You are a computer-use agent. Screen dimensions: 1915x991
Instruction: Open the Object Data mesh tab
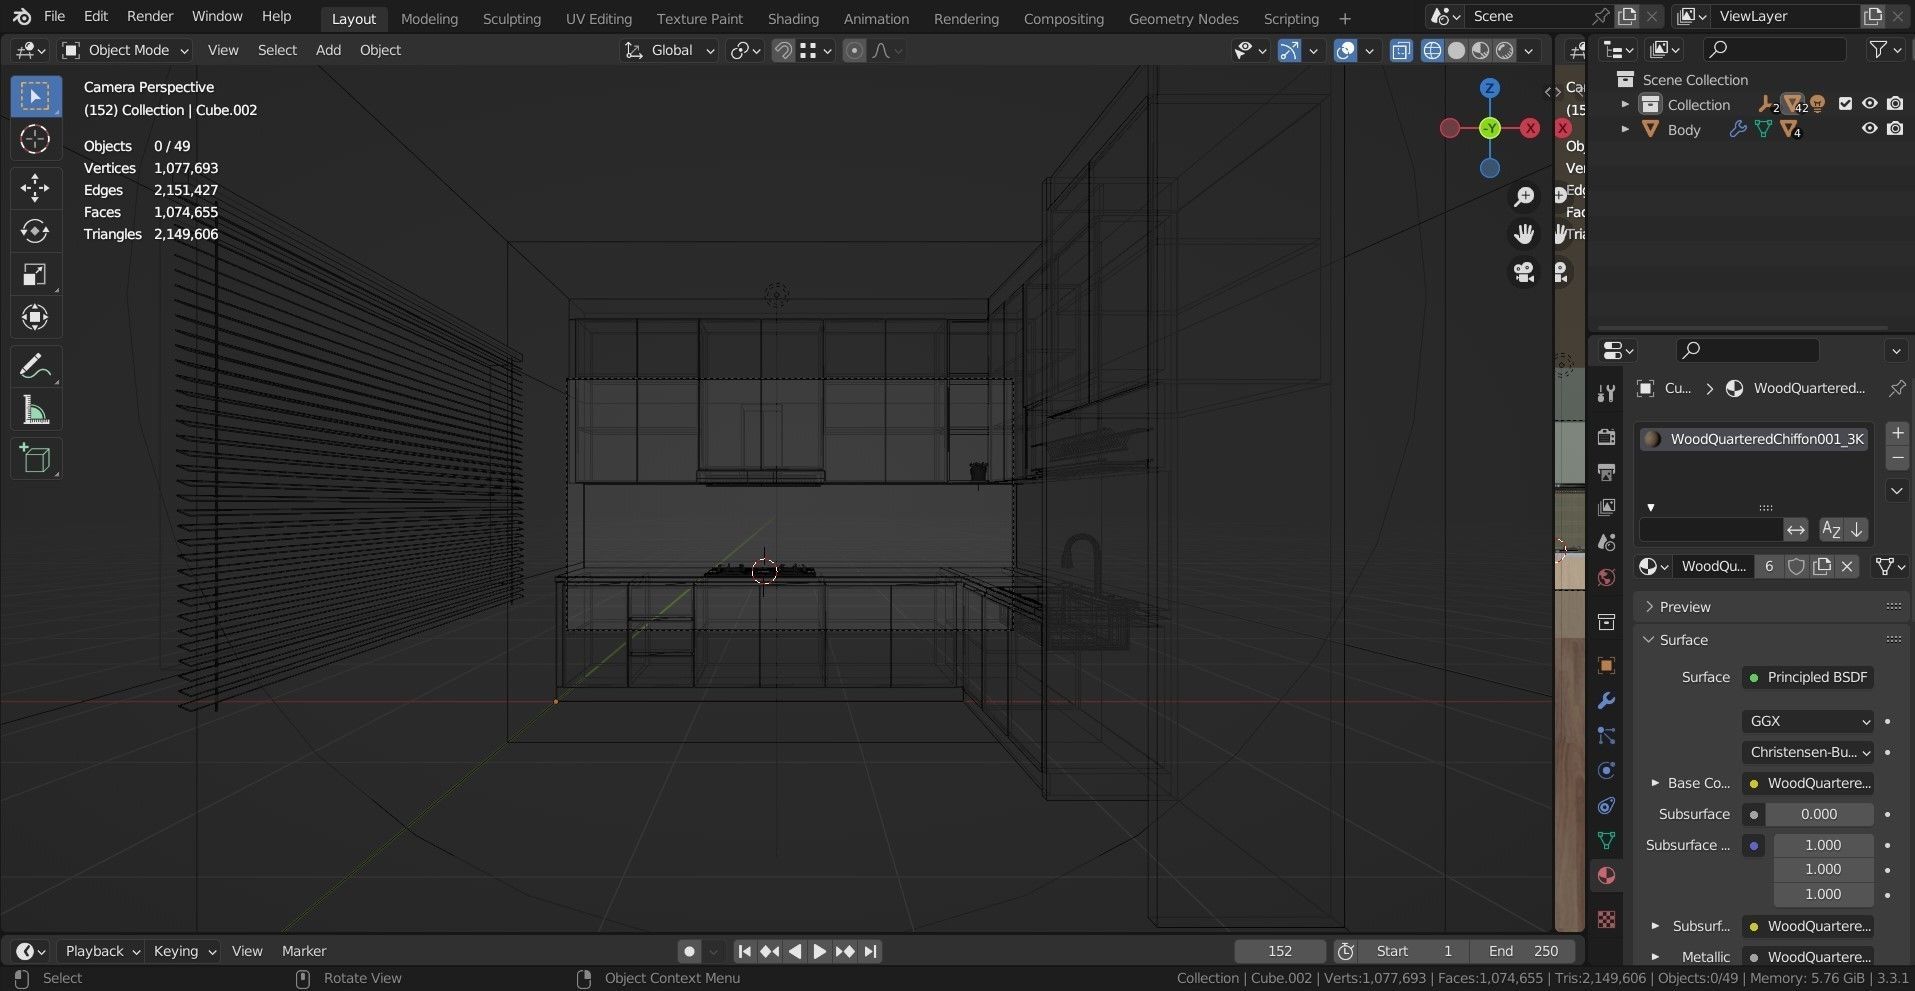point(1606,841)
